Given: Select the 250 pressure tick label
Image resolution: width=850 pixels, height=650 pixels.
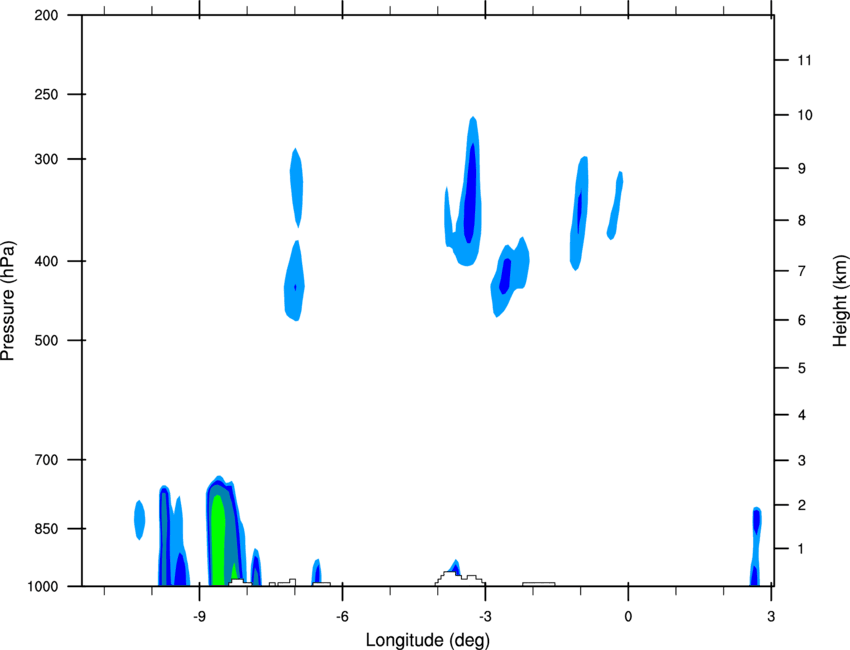Looking at the screenshot, I should pyautogui.click(x=46, y=94).
